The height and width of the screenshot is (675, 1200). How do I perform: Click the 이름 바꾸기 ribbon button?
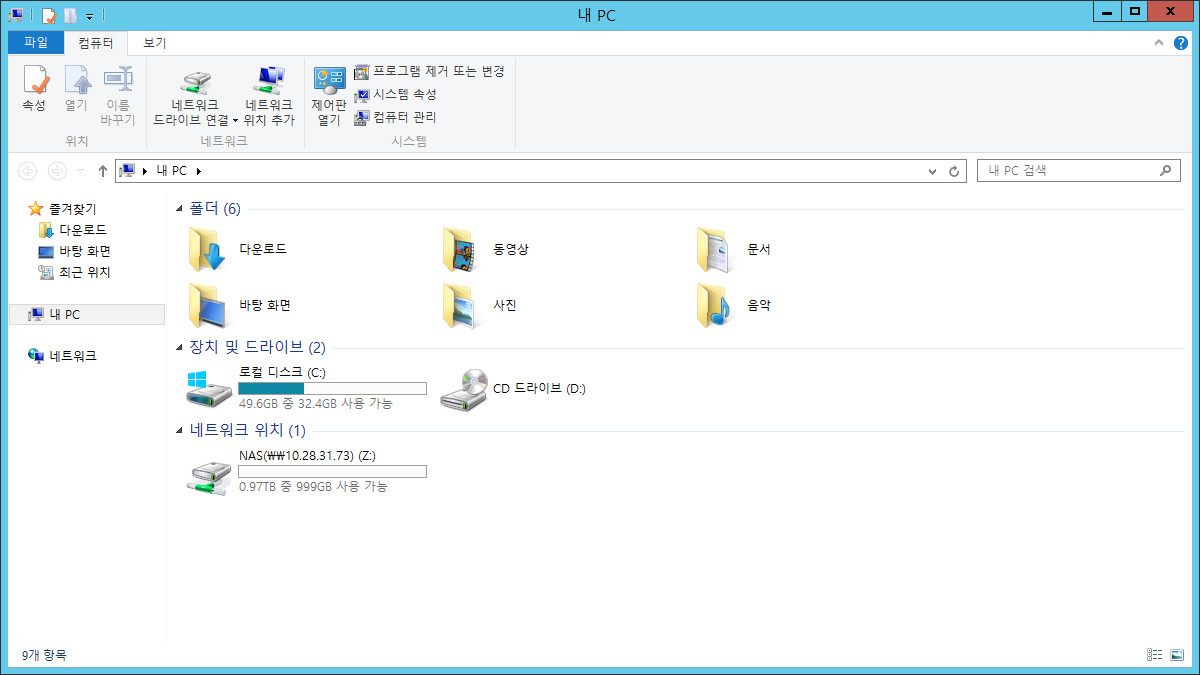click(x=118, y=96)
